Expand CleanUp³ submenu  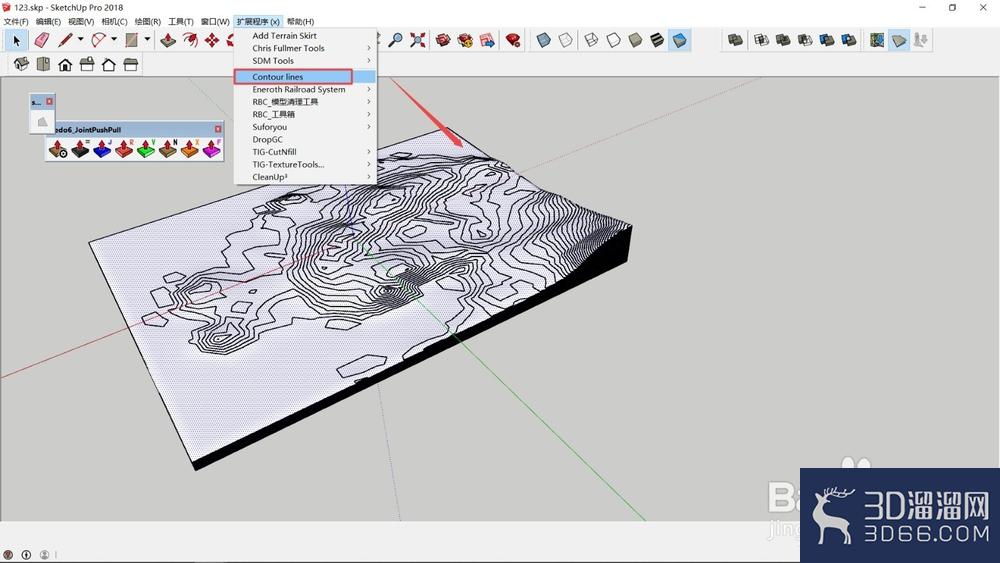pyautogui.click(x=305, y=177)
